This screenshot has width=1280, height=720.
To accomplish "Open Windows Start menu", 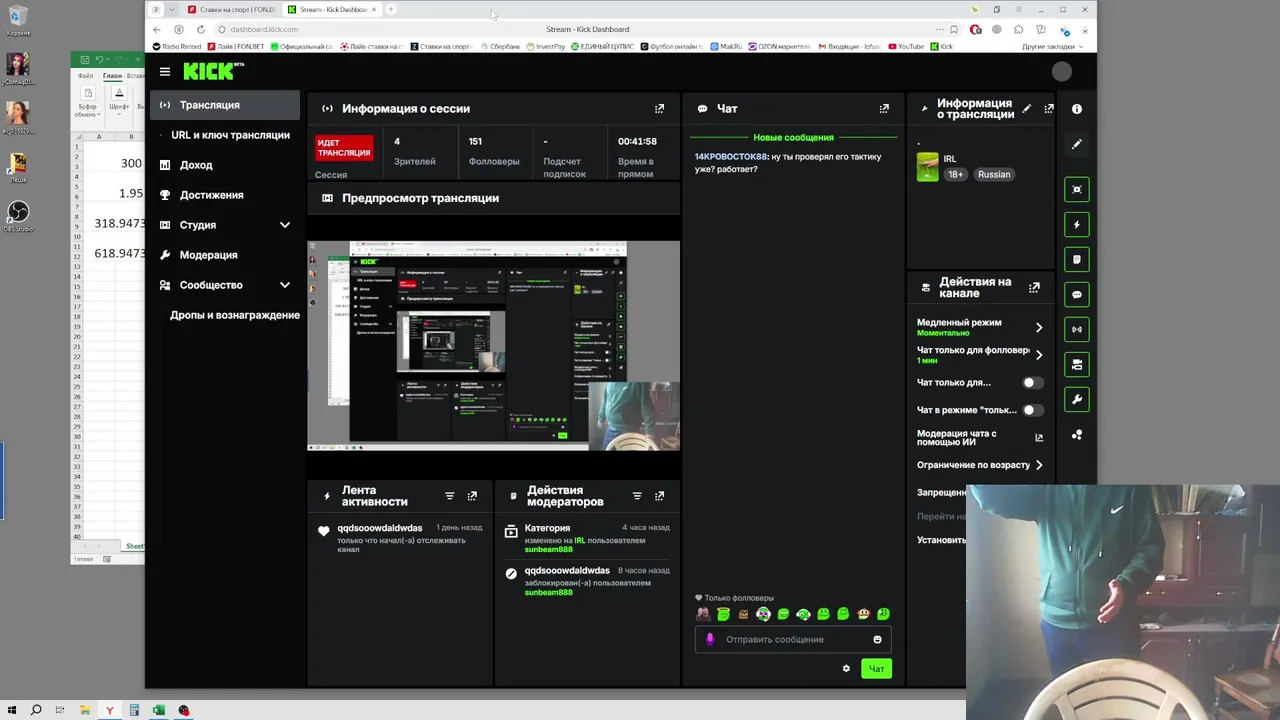I will pos(11,710).
